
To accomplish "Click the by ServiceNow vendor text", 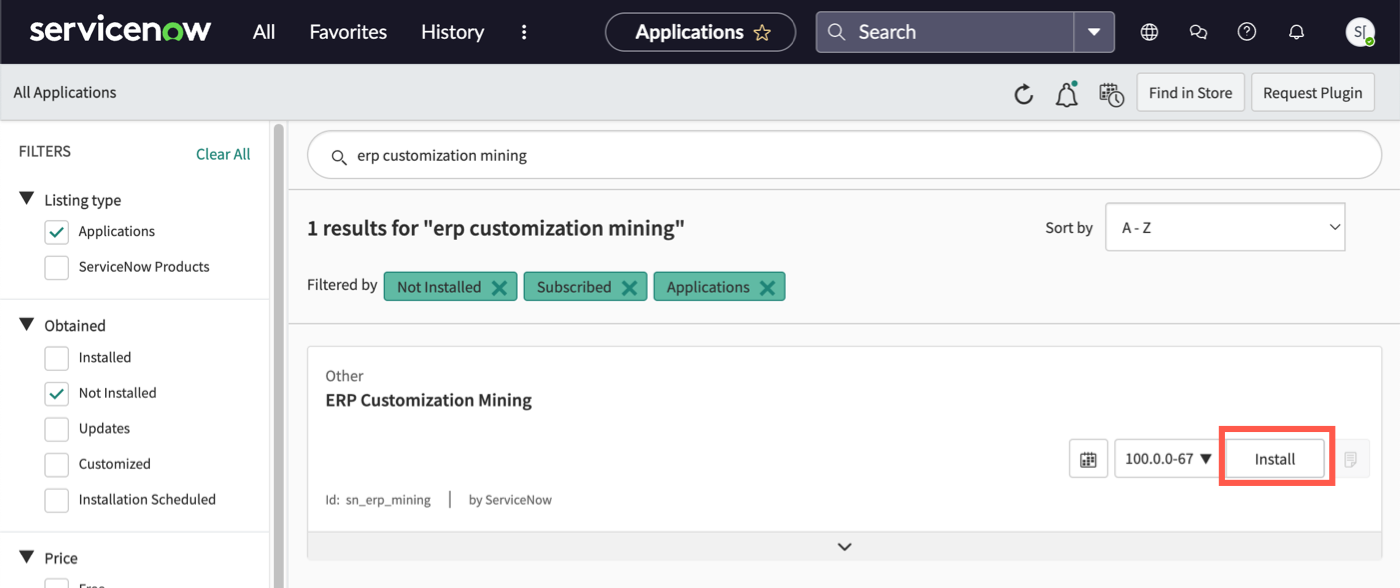I will tap(510, 500).
